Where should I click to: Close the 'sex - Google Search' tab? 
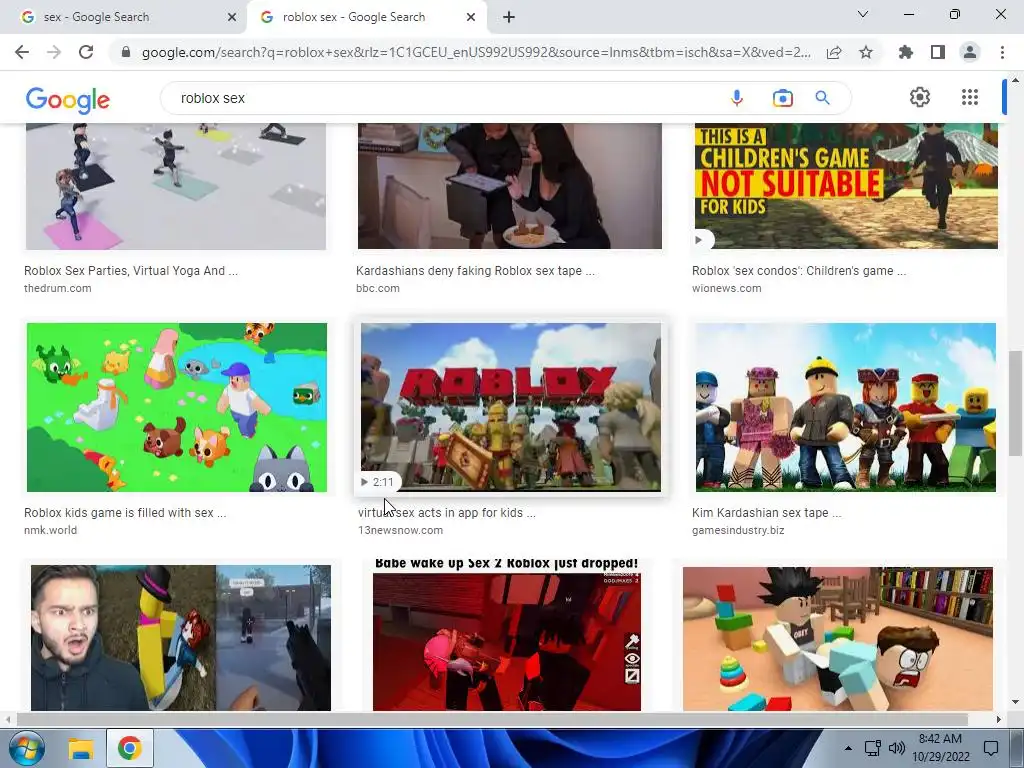click(232, 17)
